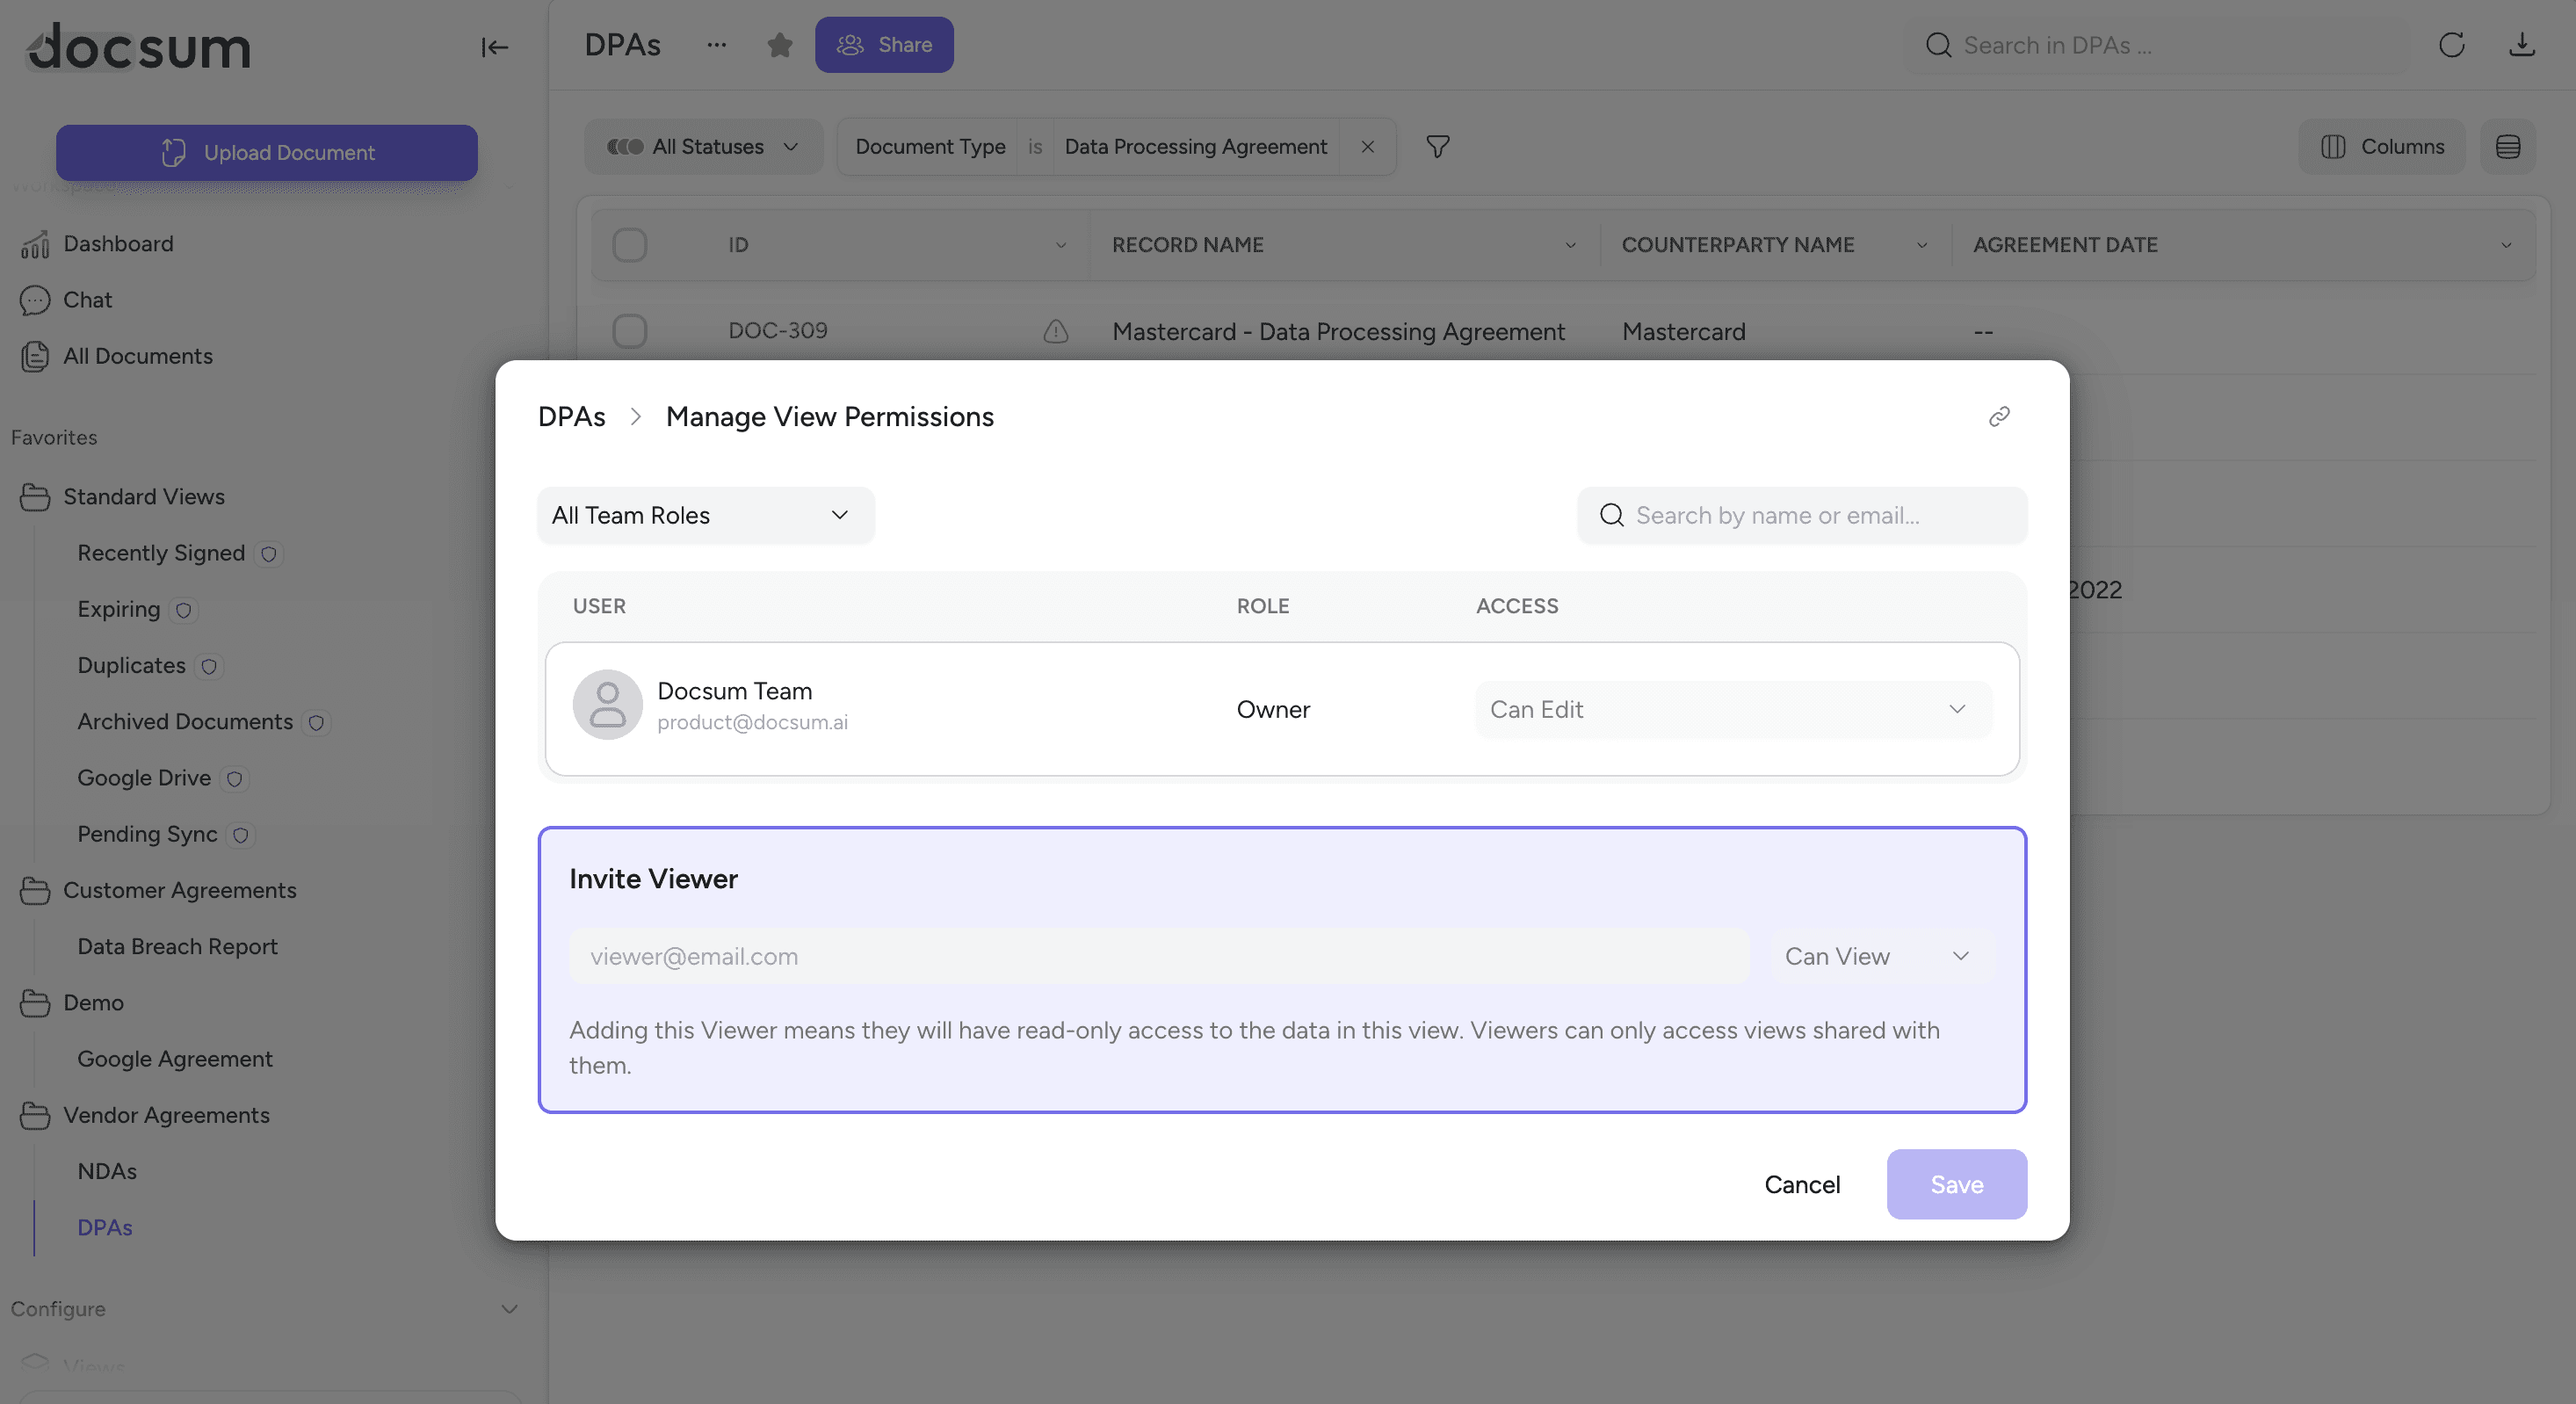Click the Cancel button in dialog
Screen dimensions: 2576x1404
pos(1801,1184)
